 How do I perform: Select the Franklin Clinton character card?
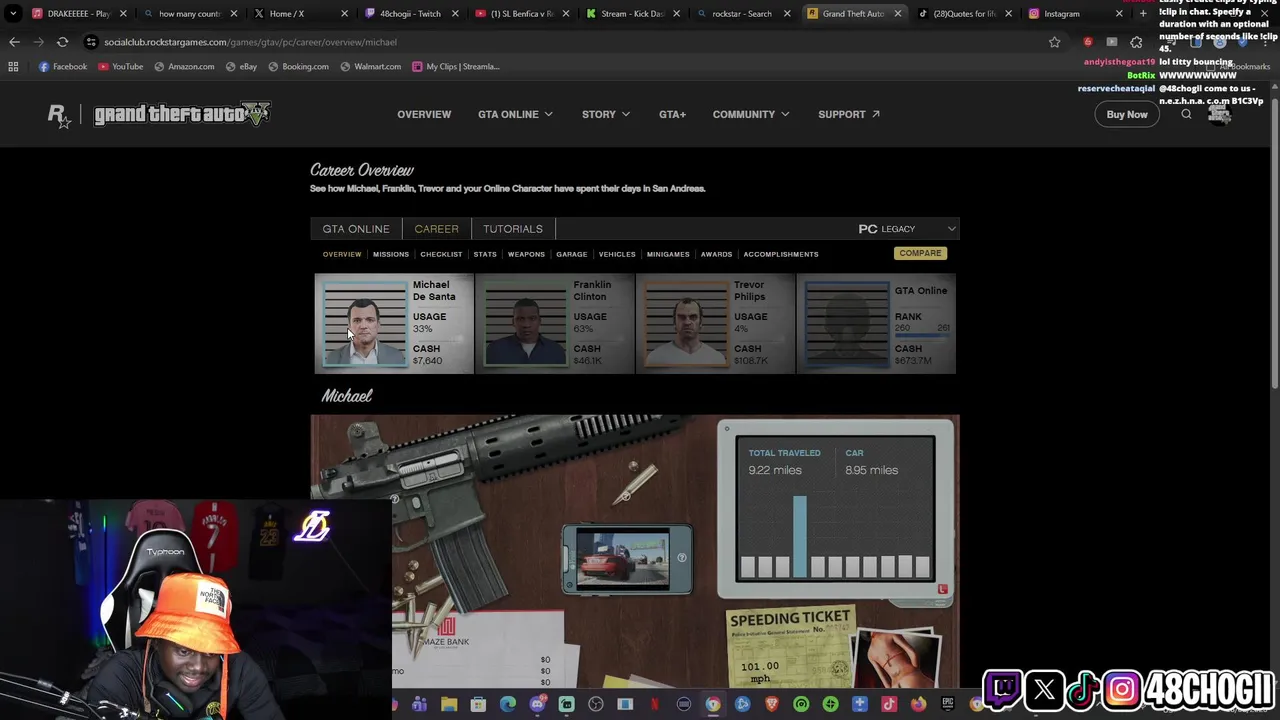point(555,323)
